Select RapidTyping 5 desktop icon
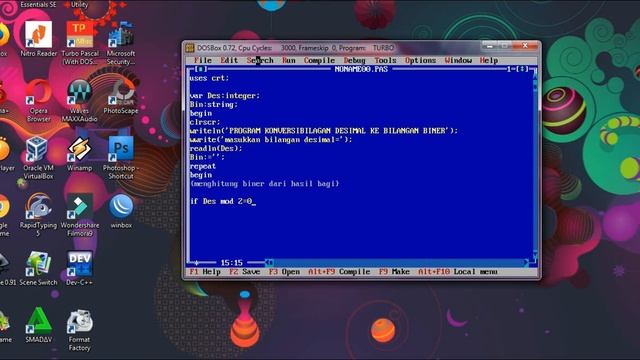The width and height of the screenshot is (640, 360). 38,215
